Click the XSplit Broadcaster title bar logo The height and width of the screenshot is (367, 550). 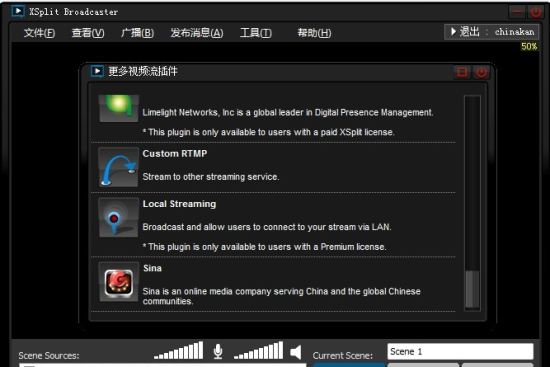click(18, 11)
